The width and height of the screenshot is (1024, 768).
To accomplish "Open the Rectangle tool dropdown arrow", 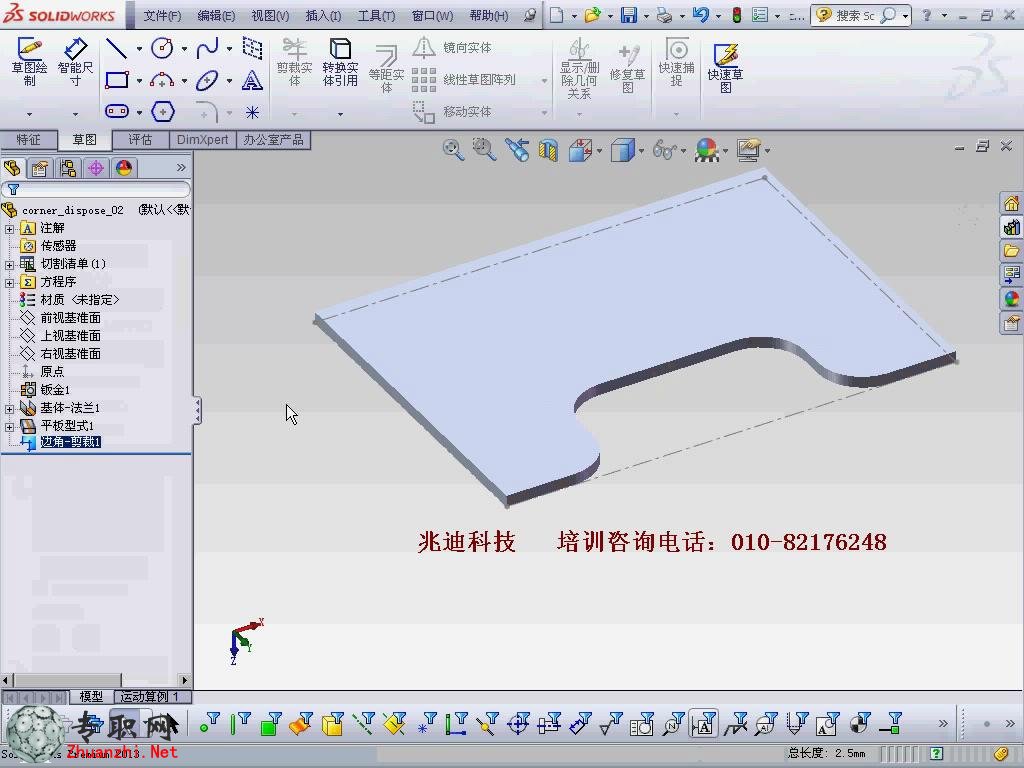I will [139, 81].
